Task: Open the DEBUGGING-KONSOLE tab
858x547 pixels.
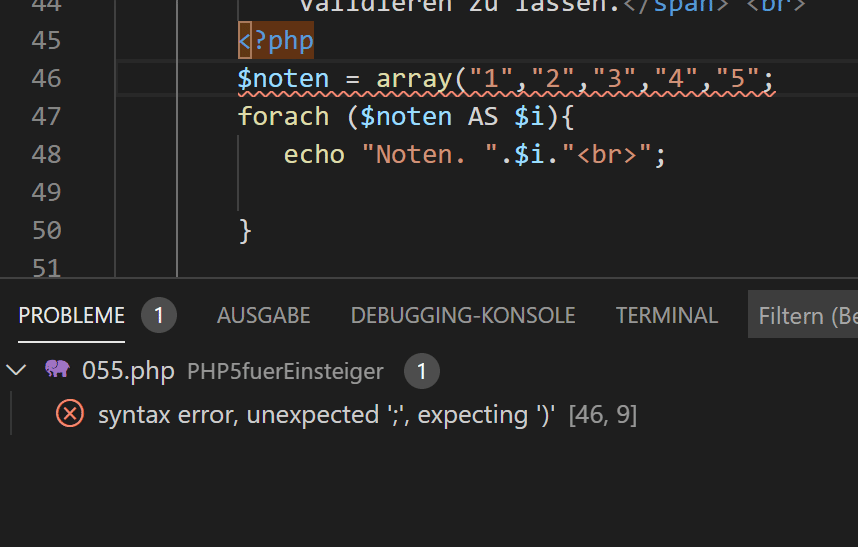Action: 463,316
